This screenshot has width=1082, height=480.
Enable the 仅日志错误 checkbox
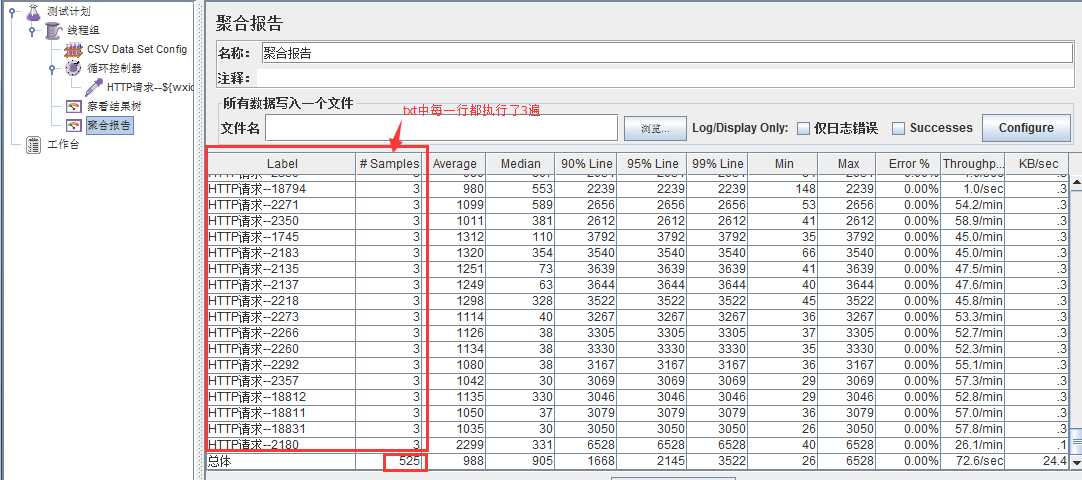point(803,128)
